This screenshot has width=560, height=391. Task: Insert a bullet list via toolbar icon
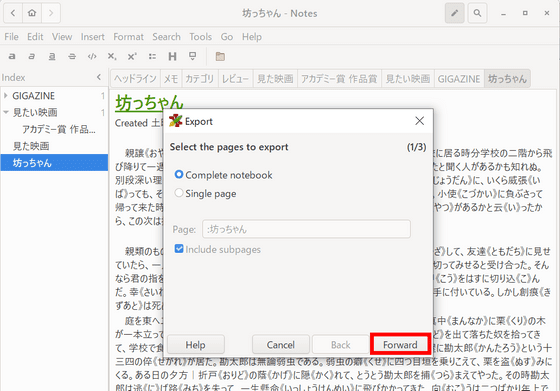(152, 56)
